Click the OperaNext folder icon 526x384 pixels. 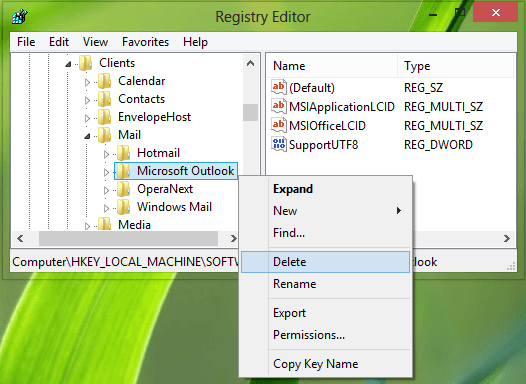(x=124, y=189)
